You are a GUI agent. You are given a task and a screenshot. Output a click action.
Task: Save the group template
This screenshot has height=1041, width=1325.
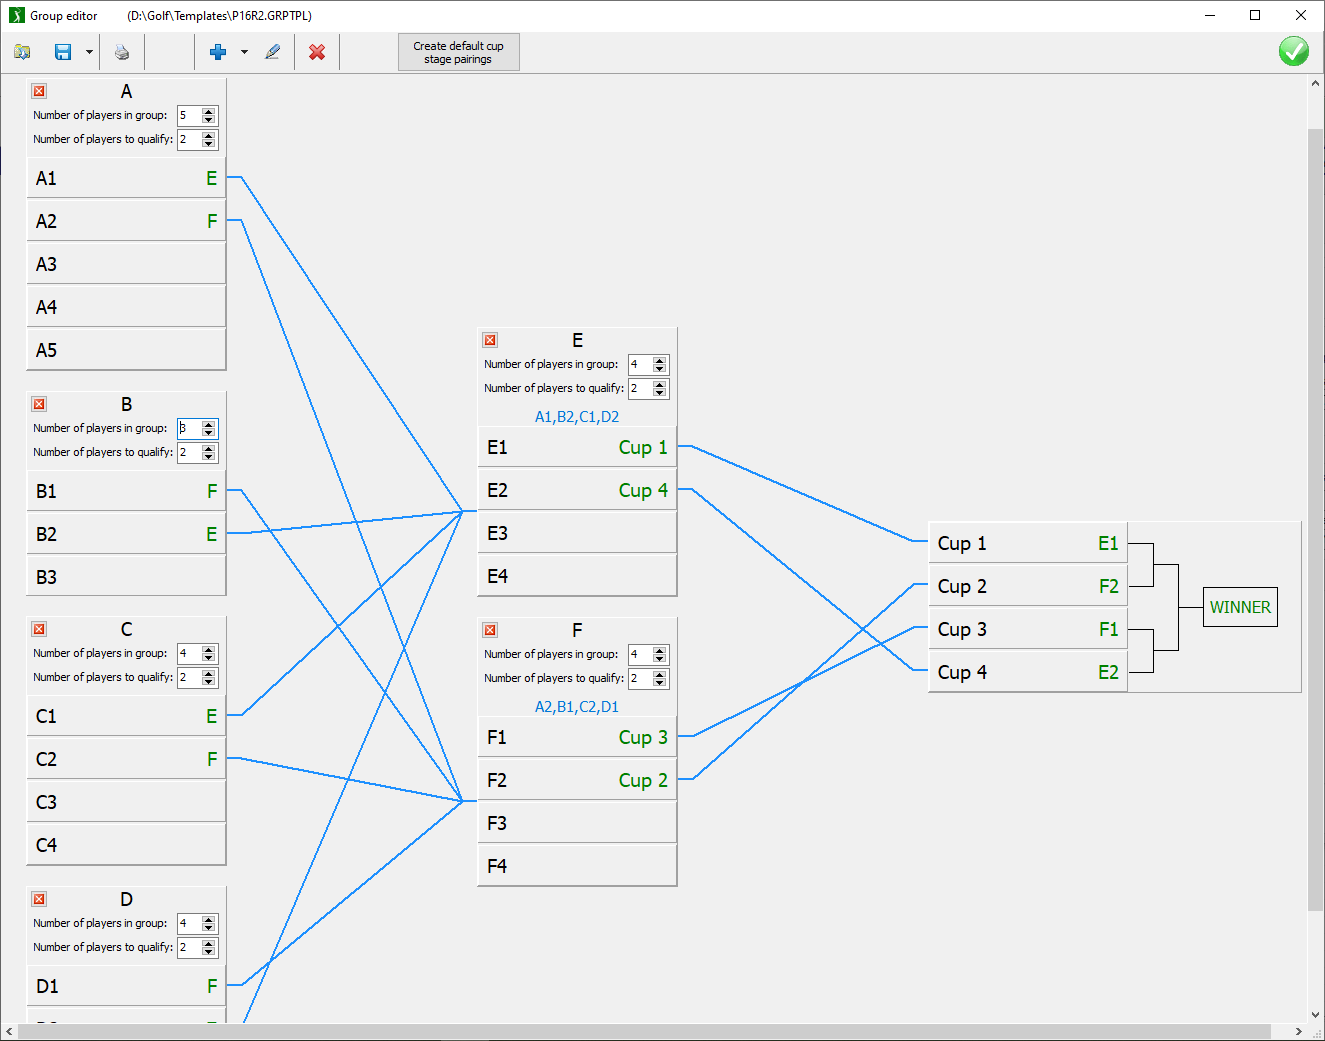click(63, 52)
